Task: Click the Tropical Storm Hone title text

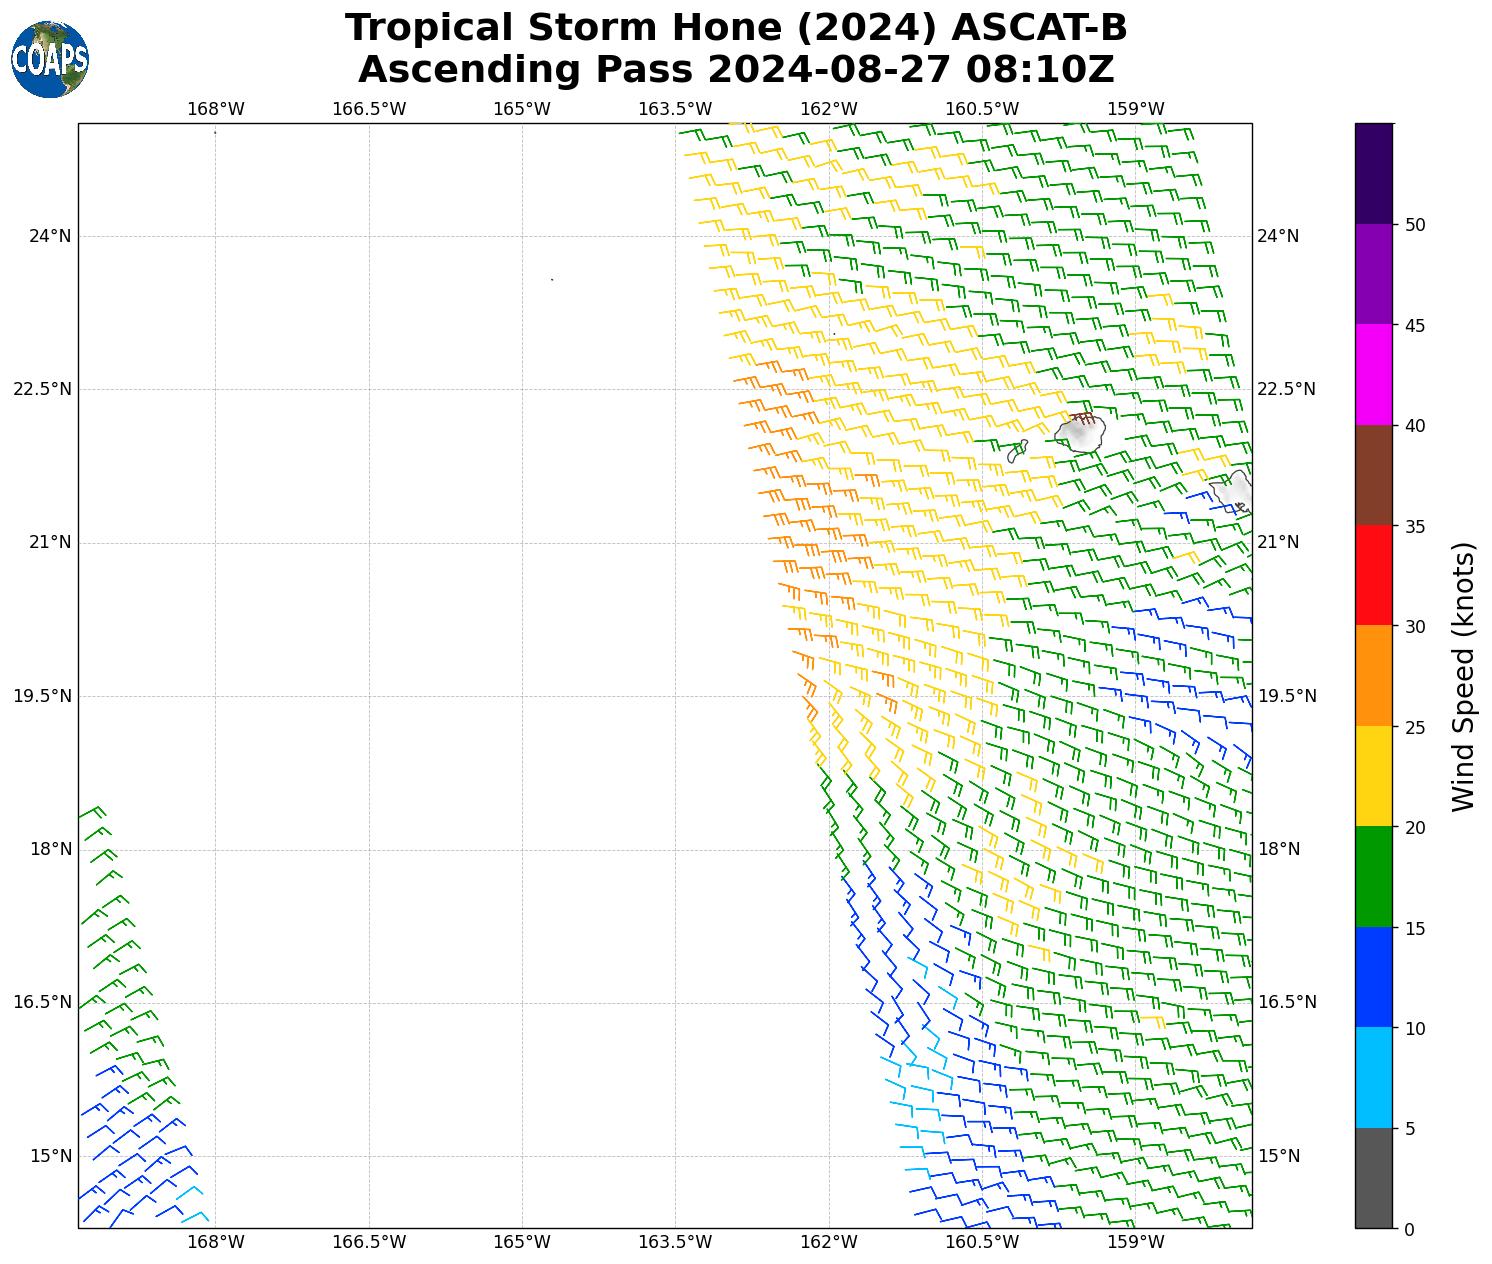Action: pyautogui.click(x=736, y=28)
